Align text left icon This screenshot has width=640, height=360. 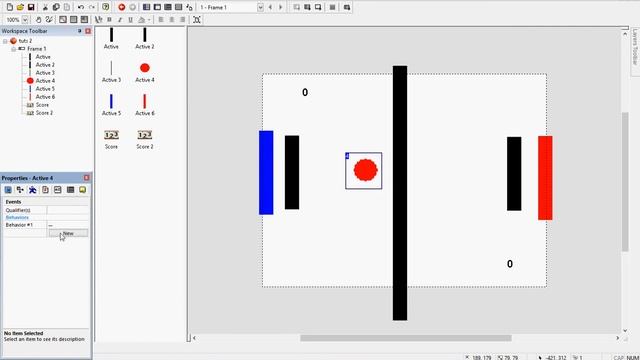(161, 20)
